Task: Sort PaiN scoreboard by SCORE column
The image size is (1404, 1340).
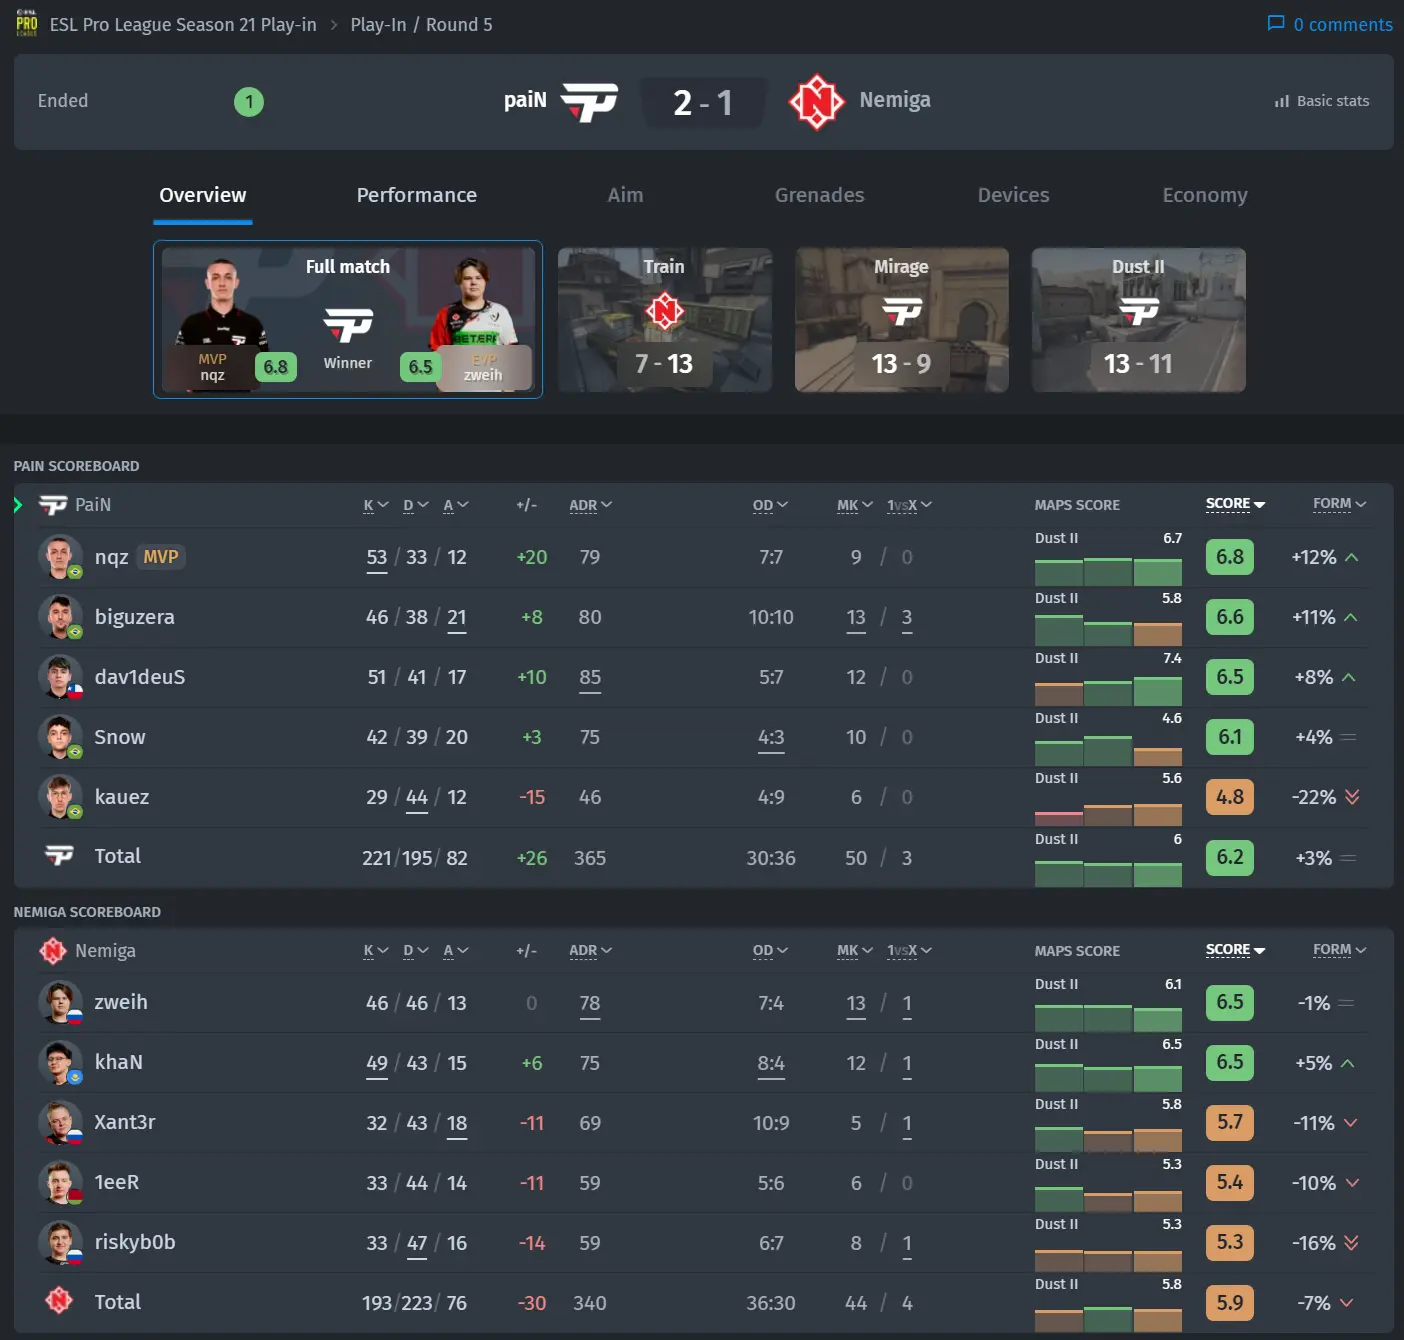Action: point(1235,504)
